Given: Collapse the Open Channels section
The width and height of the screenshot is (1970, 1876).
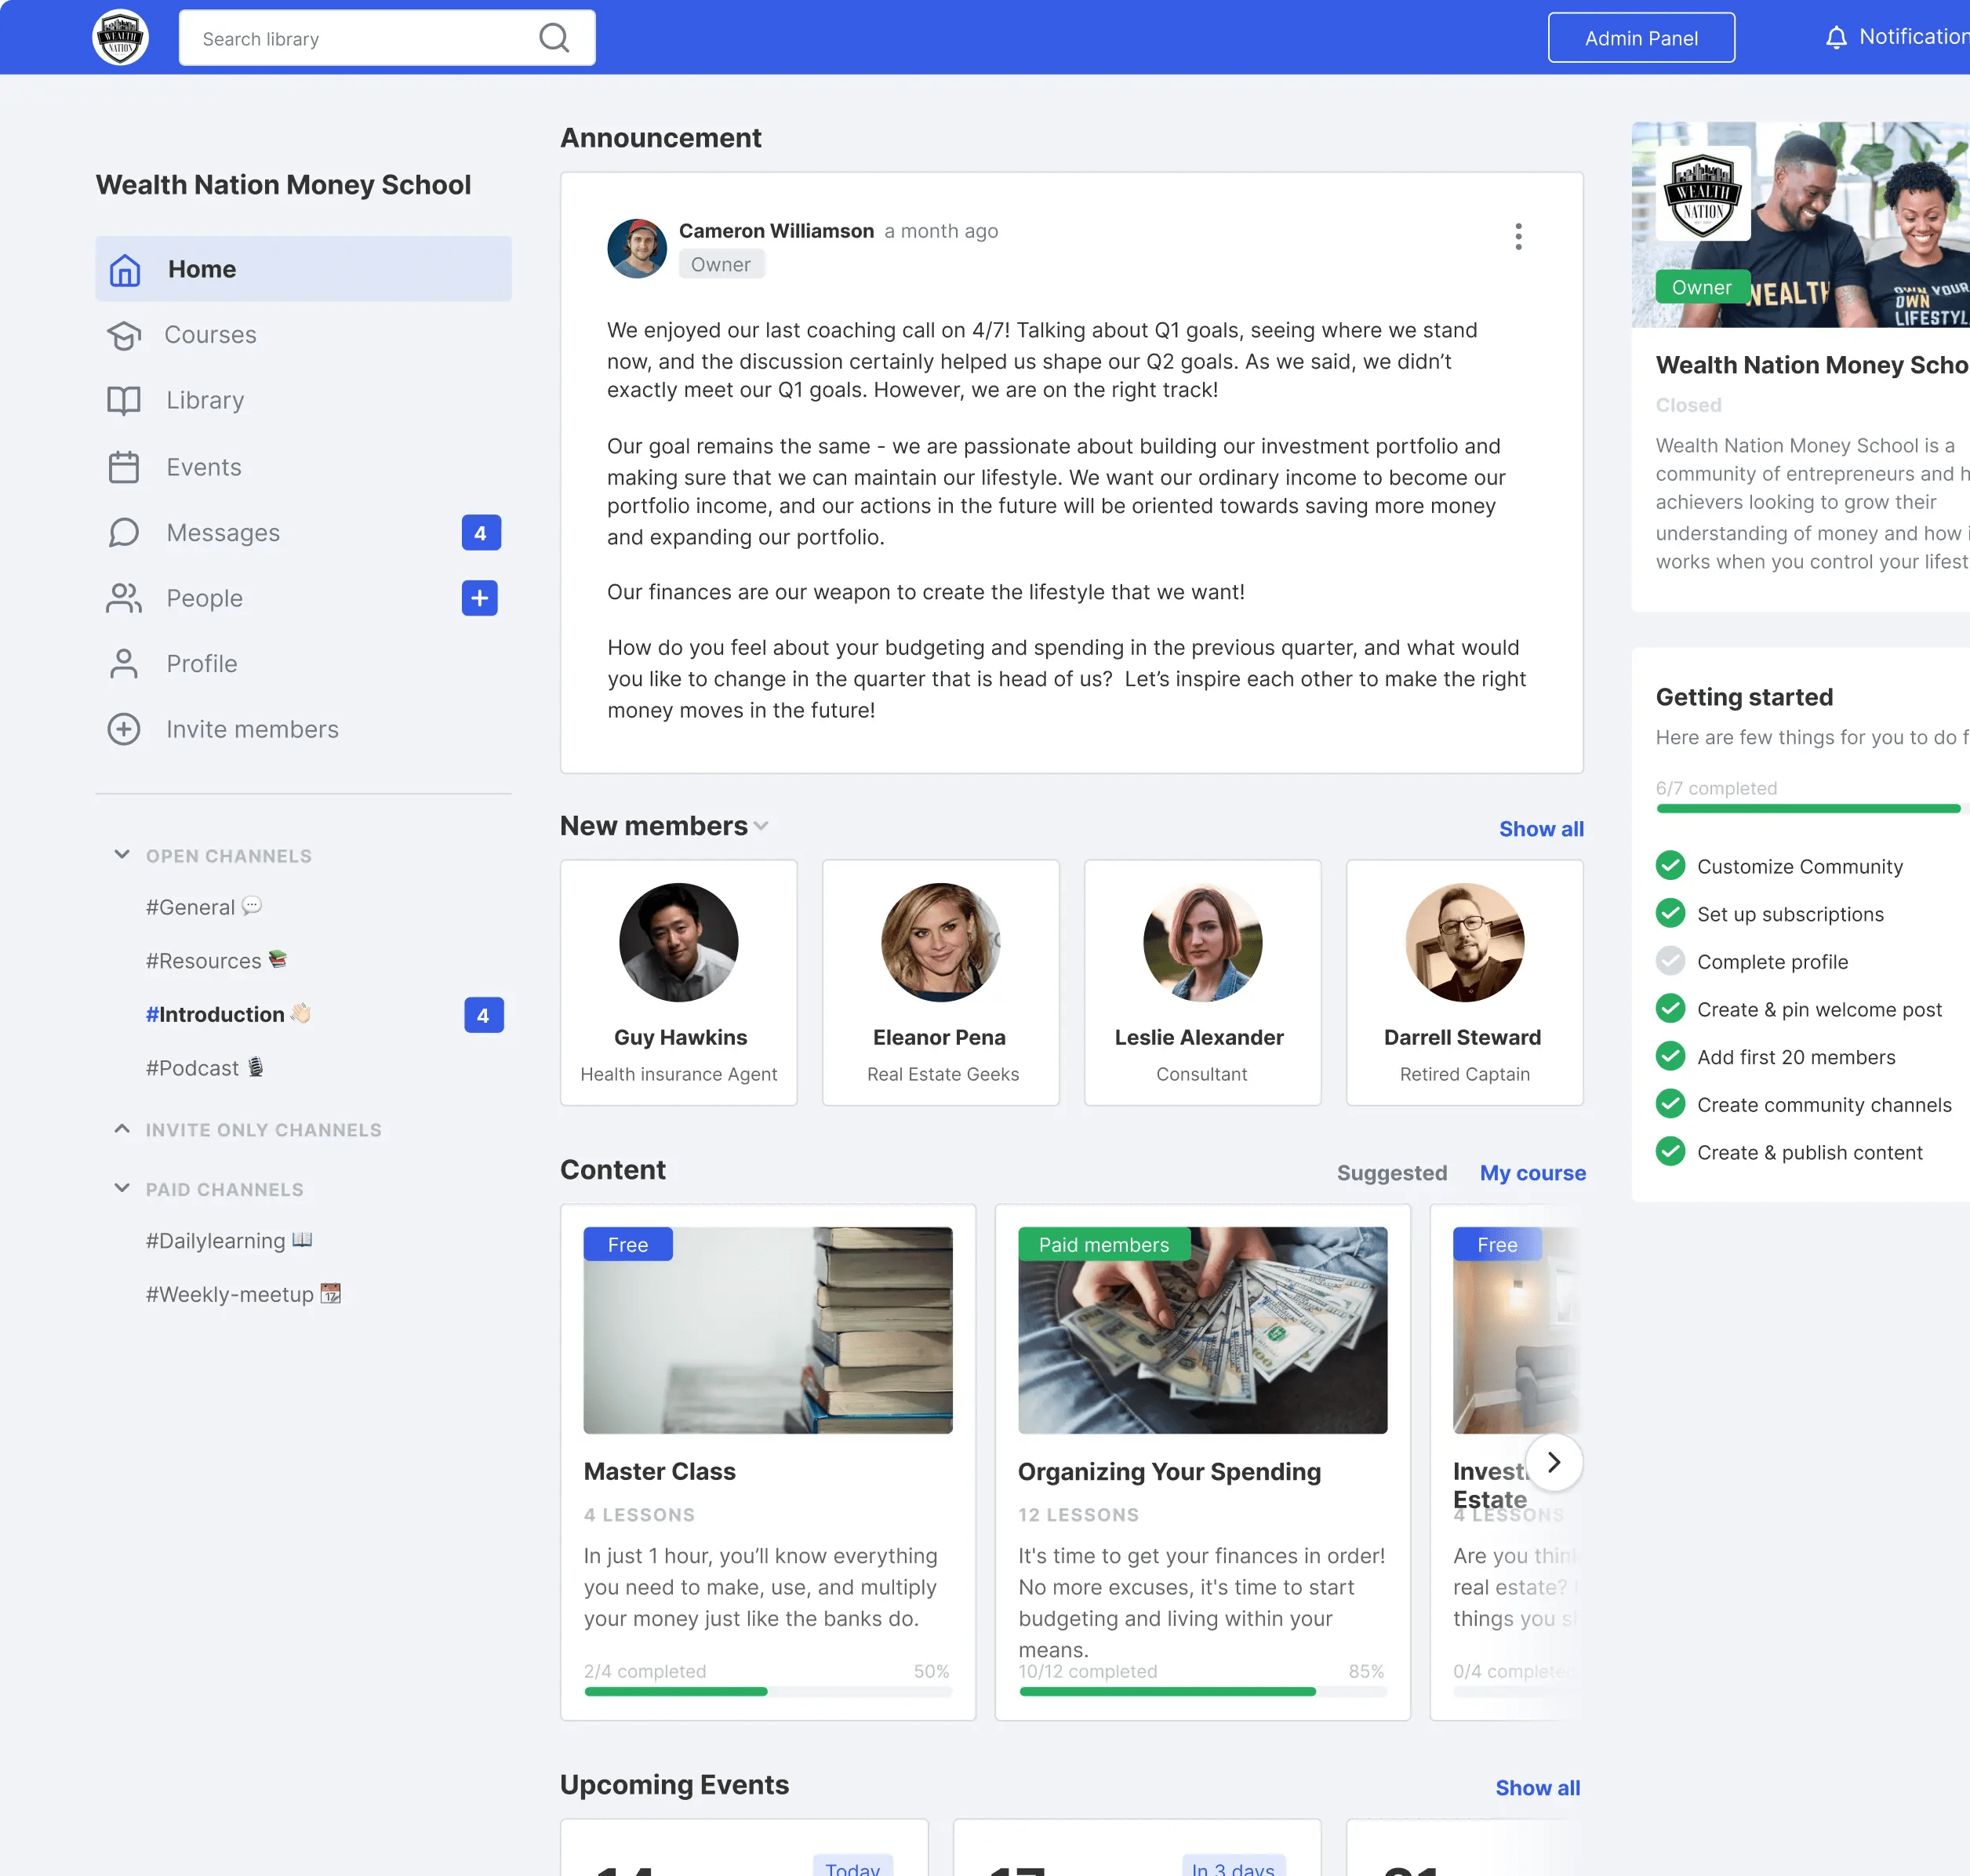Looking at the screenshot, I should click(x=122, y=855).
